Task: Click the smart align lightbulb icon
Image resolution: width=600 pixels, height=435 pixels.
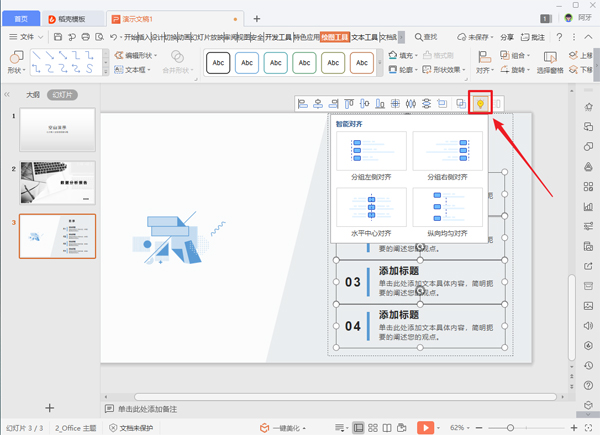Action: coord(481,103)
